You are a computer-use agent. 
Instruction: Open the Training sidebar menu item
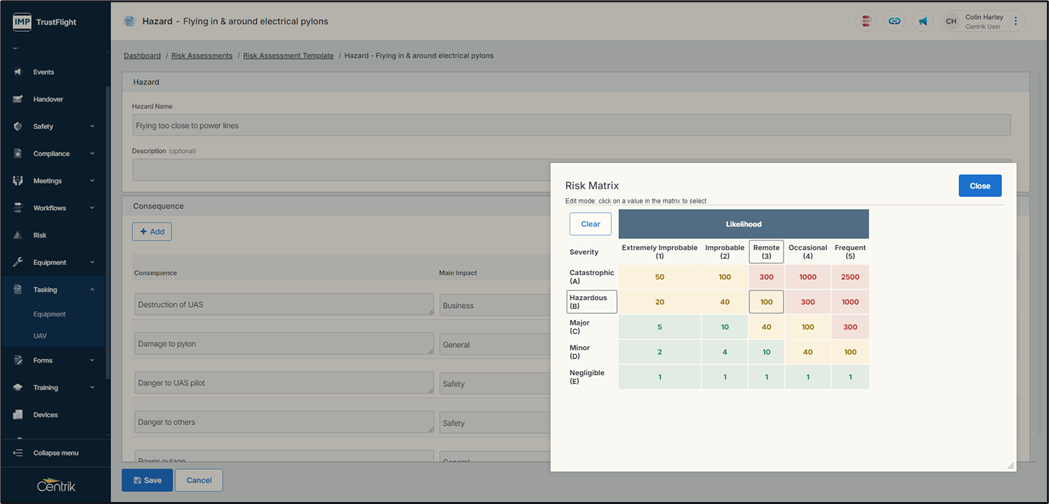(x=45, y=388)
